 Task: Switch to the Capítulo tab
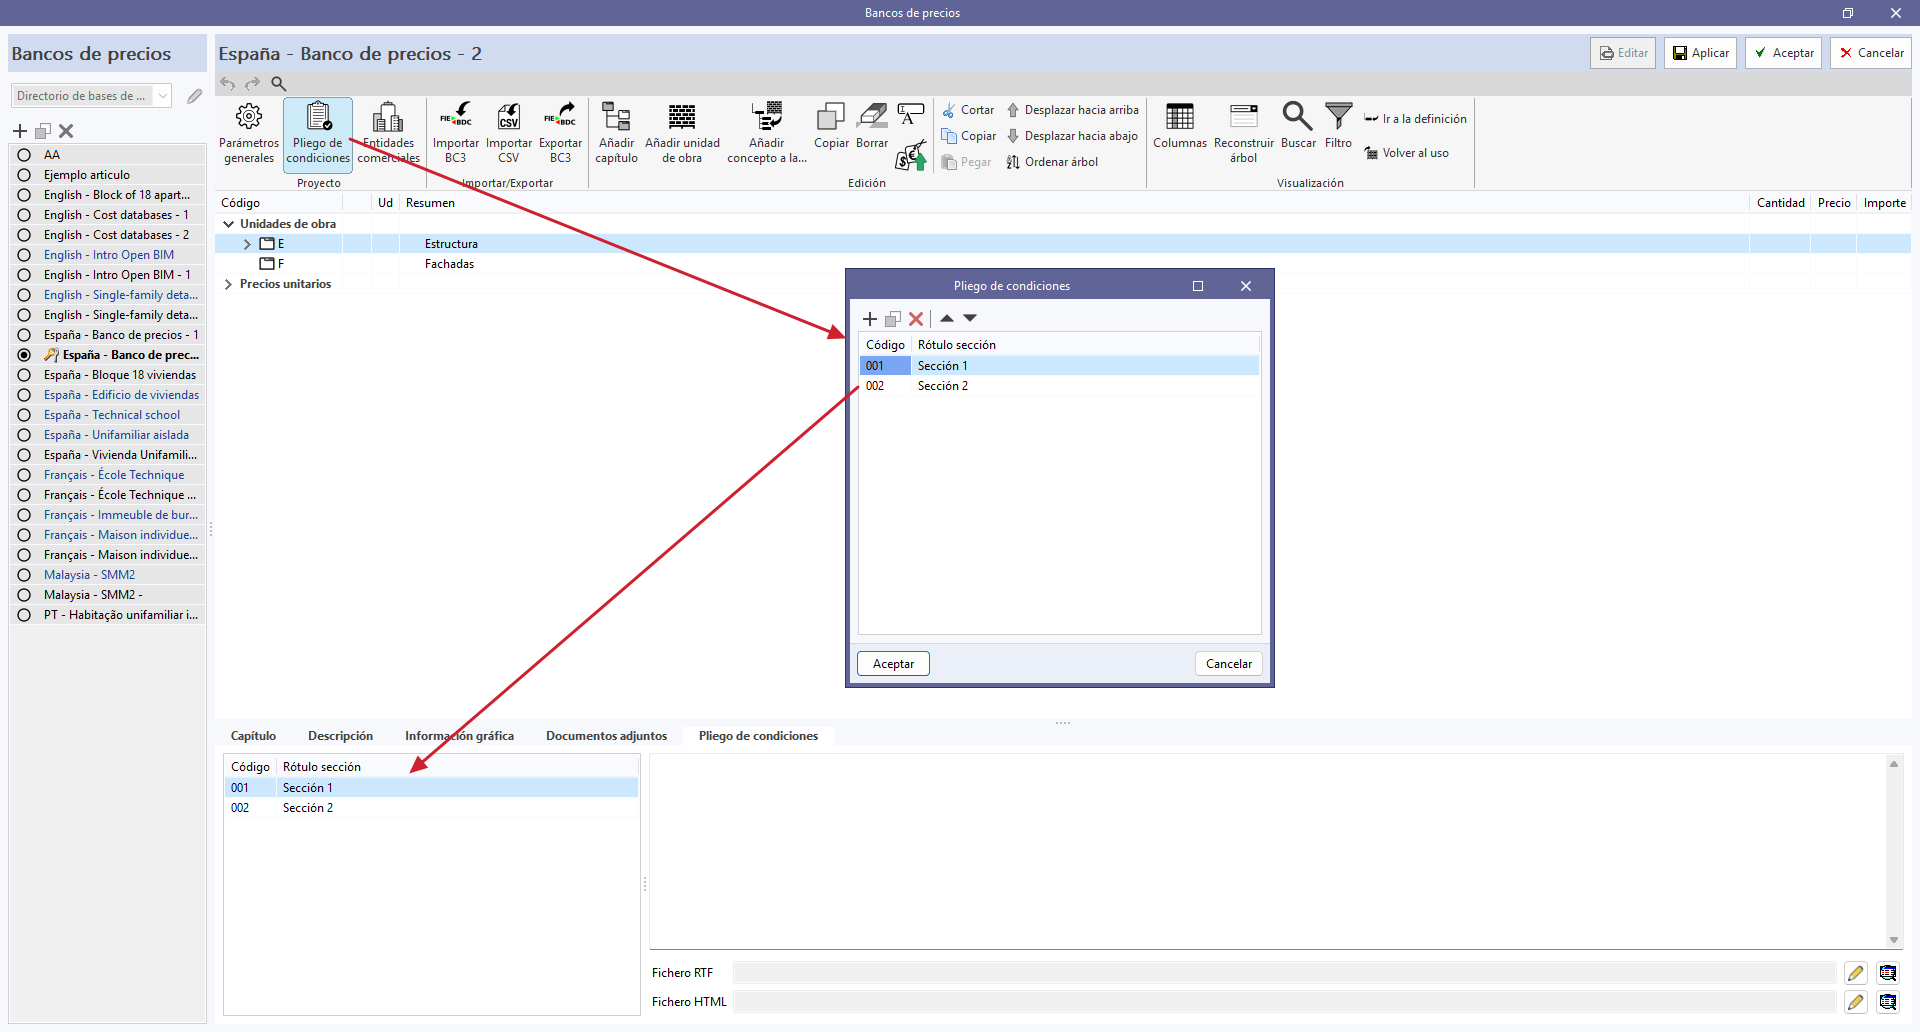pos(253,736)
